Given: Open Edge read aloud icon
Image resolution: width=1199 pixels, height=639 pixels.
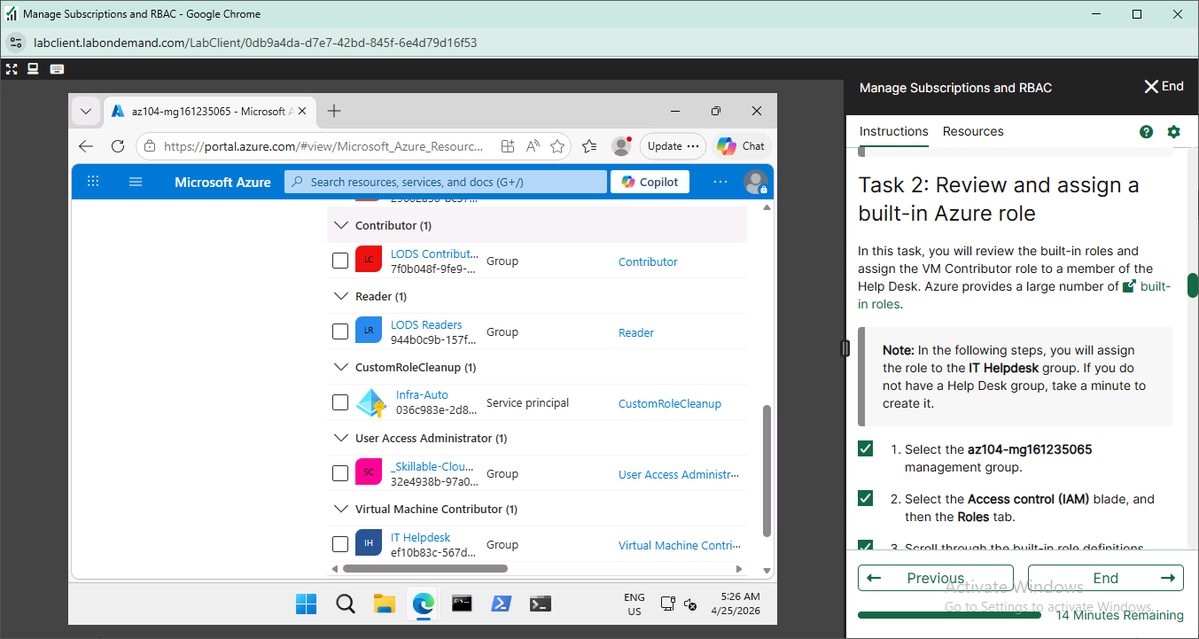Looking at the screenshot, I should click(533, 146).
